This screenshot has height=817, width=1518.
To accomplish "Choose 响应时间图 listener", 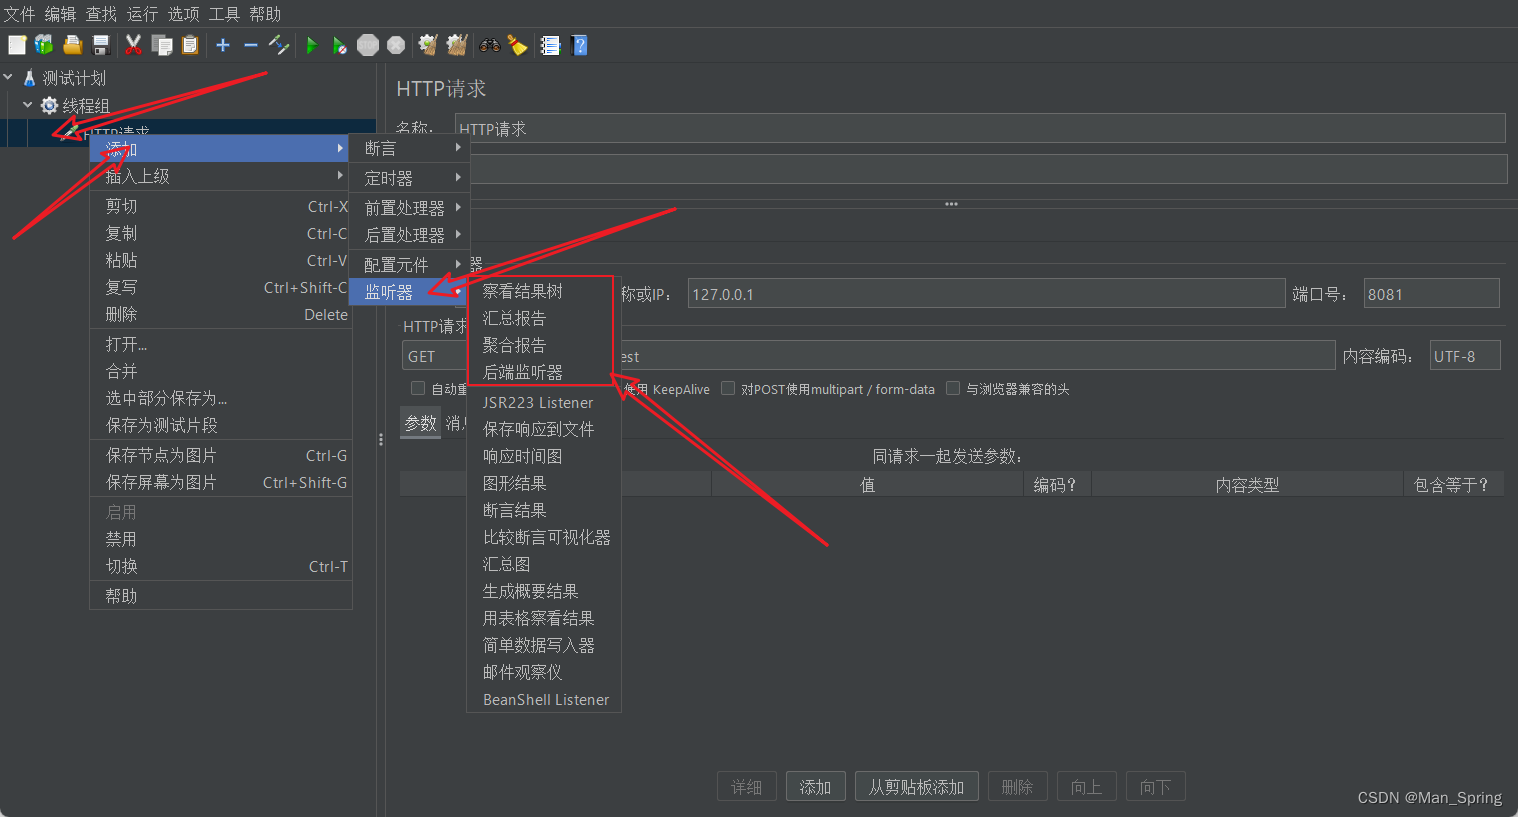I will (x=543, y=456).
